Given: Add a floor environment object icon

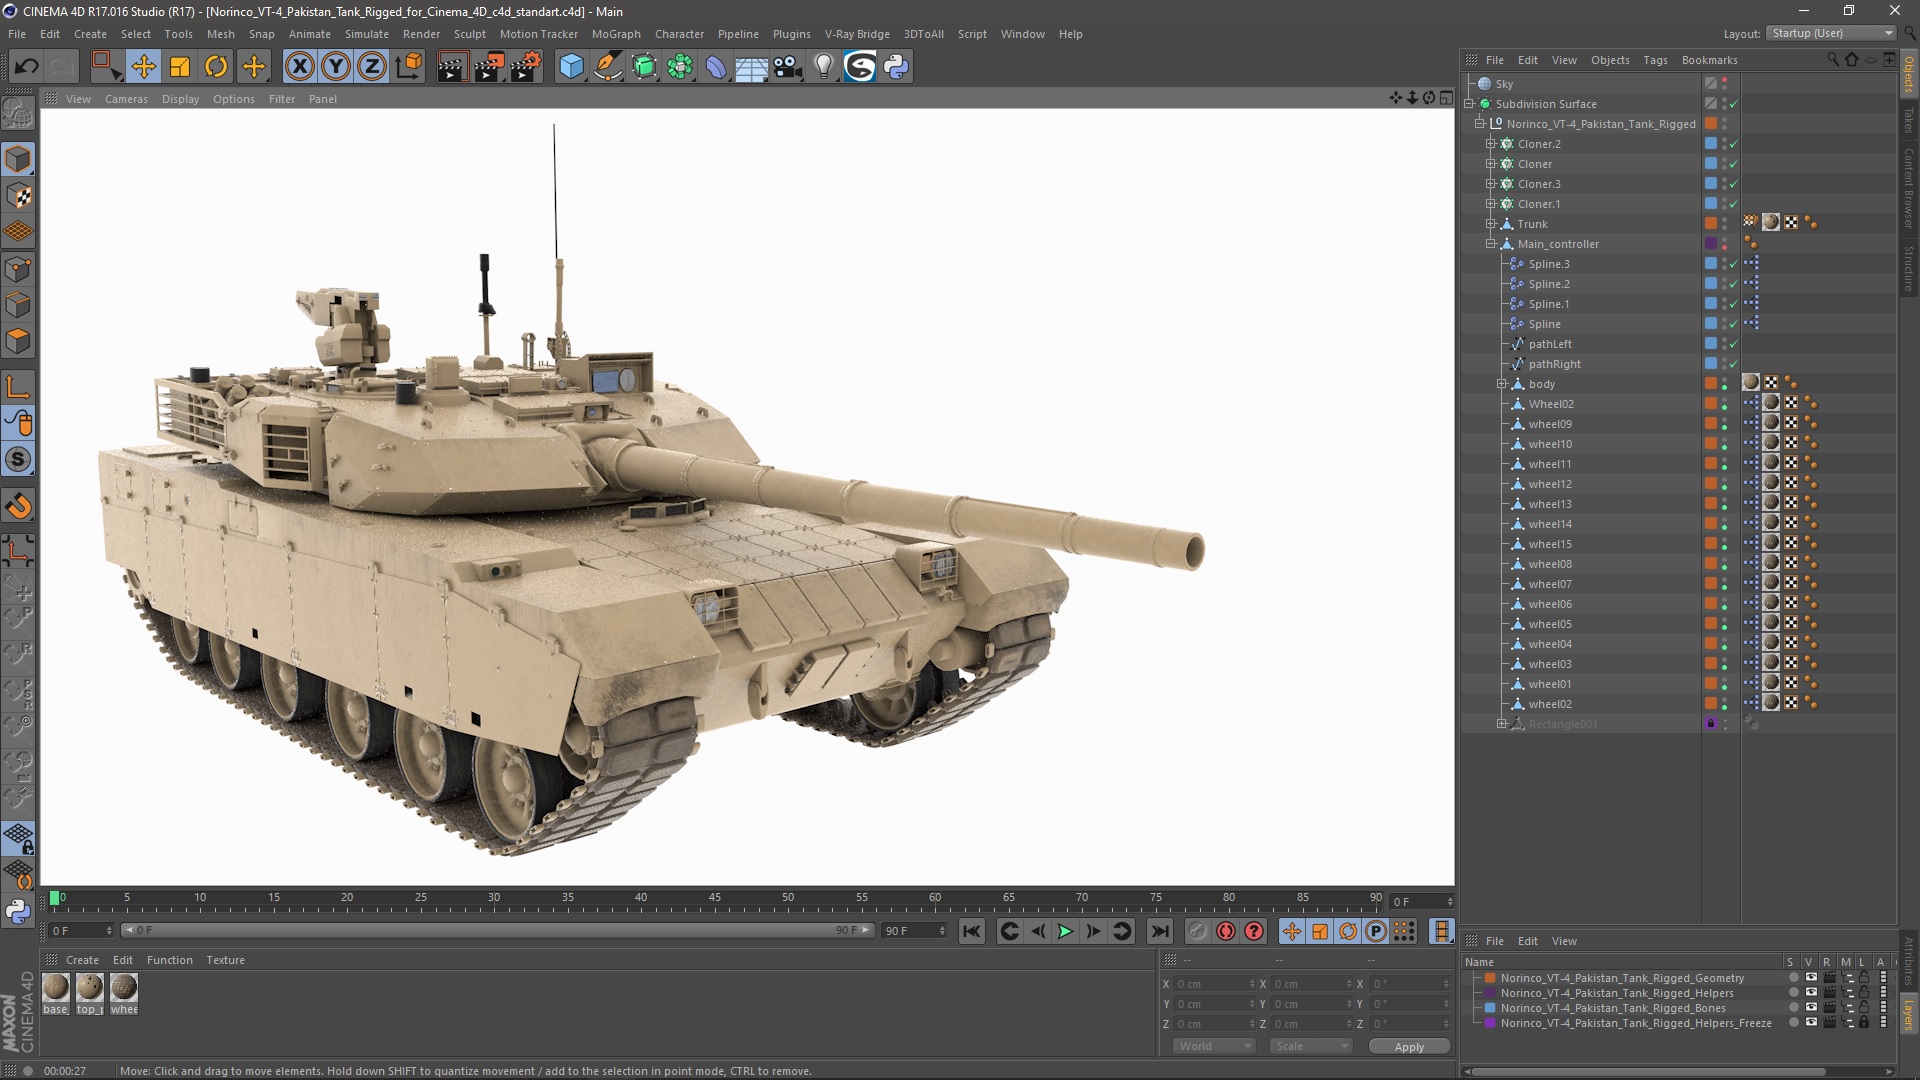Looking at the screenshot, I should point(752,67).
